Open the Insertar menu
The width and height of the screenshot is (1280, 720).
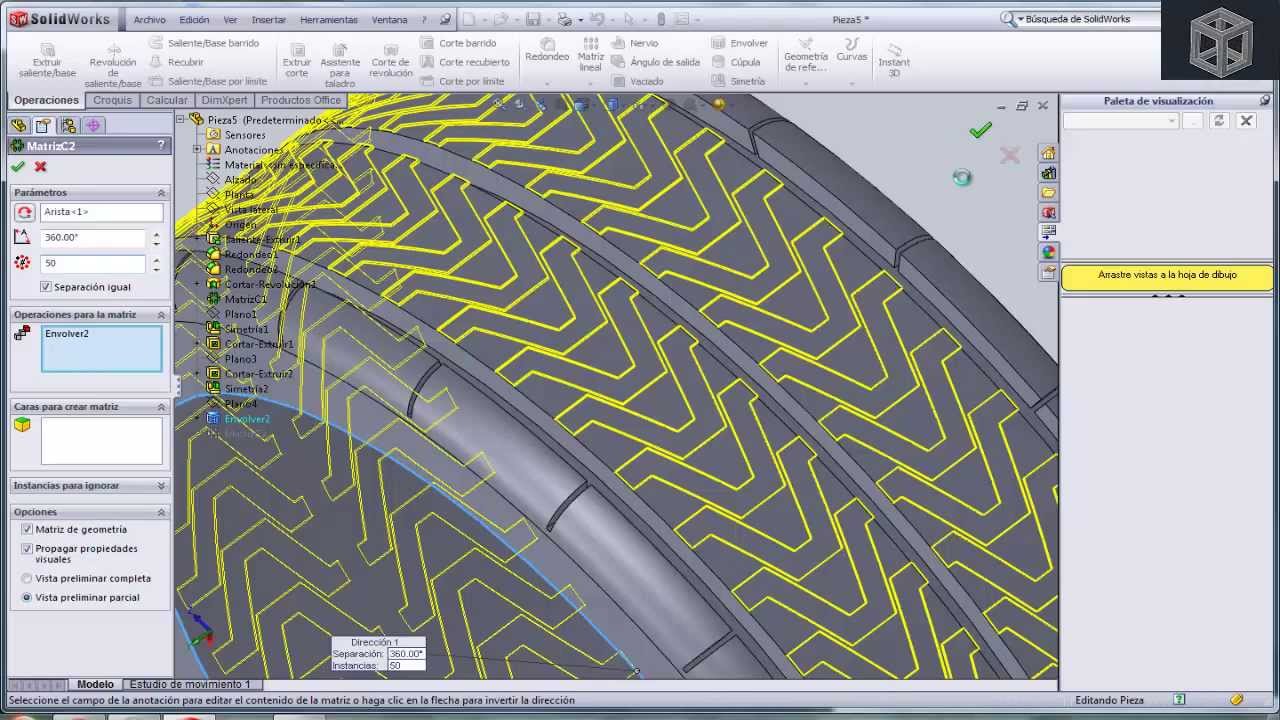(x=268, y=19)
